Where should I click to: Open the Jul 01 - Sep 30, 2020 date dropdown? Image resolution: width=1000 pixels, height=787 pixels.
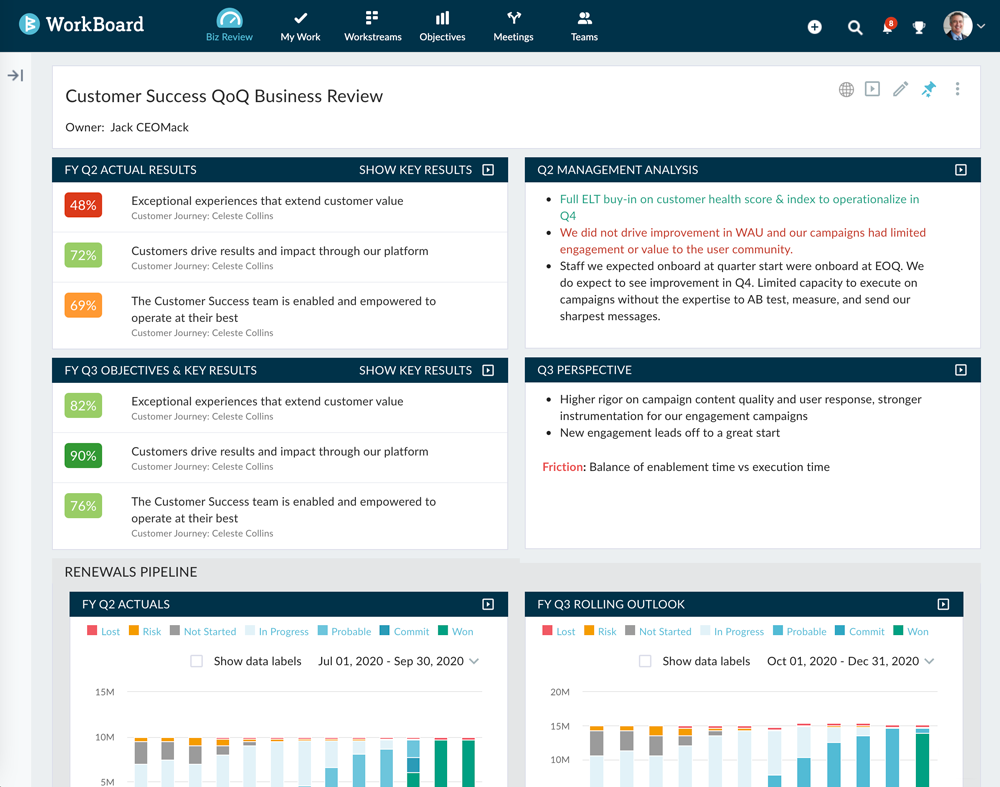click(398, 661)
